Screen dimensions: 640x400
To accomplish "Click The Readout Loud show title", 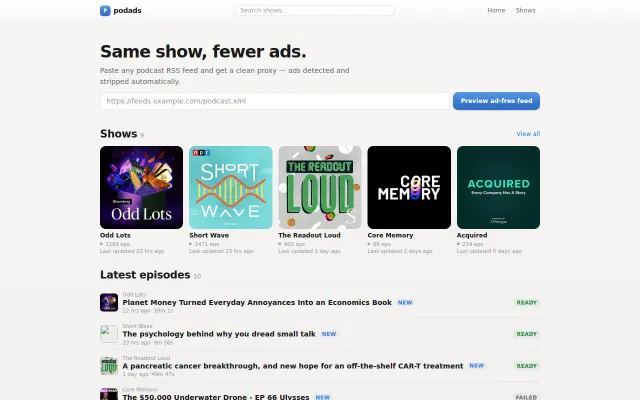I will [x=309, y=236].
